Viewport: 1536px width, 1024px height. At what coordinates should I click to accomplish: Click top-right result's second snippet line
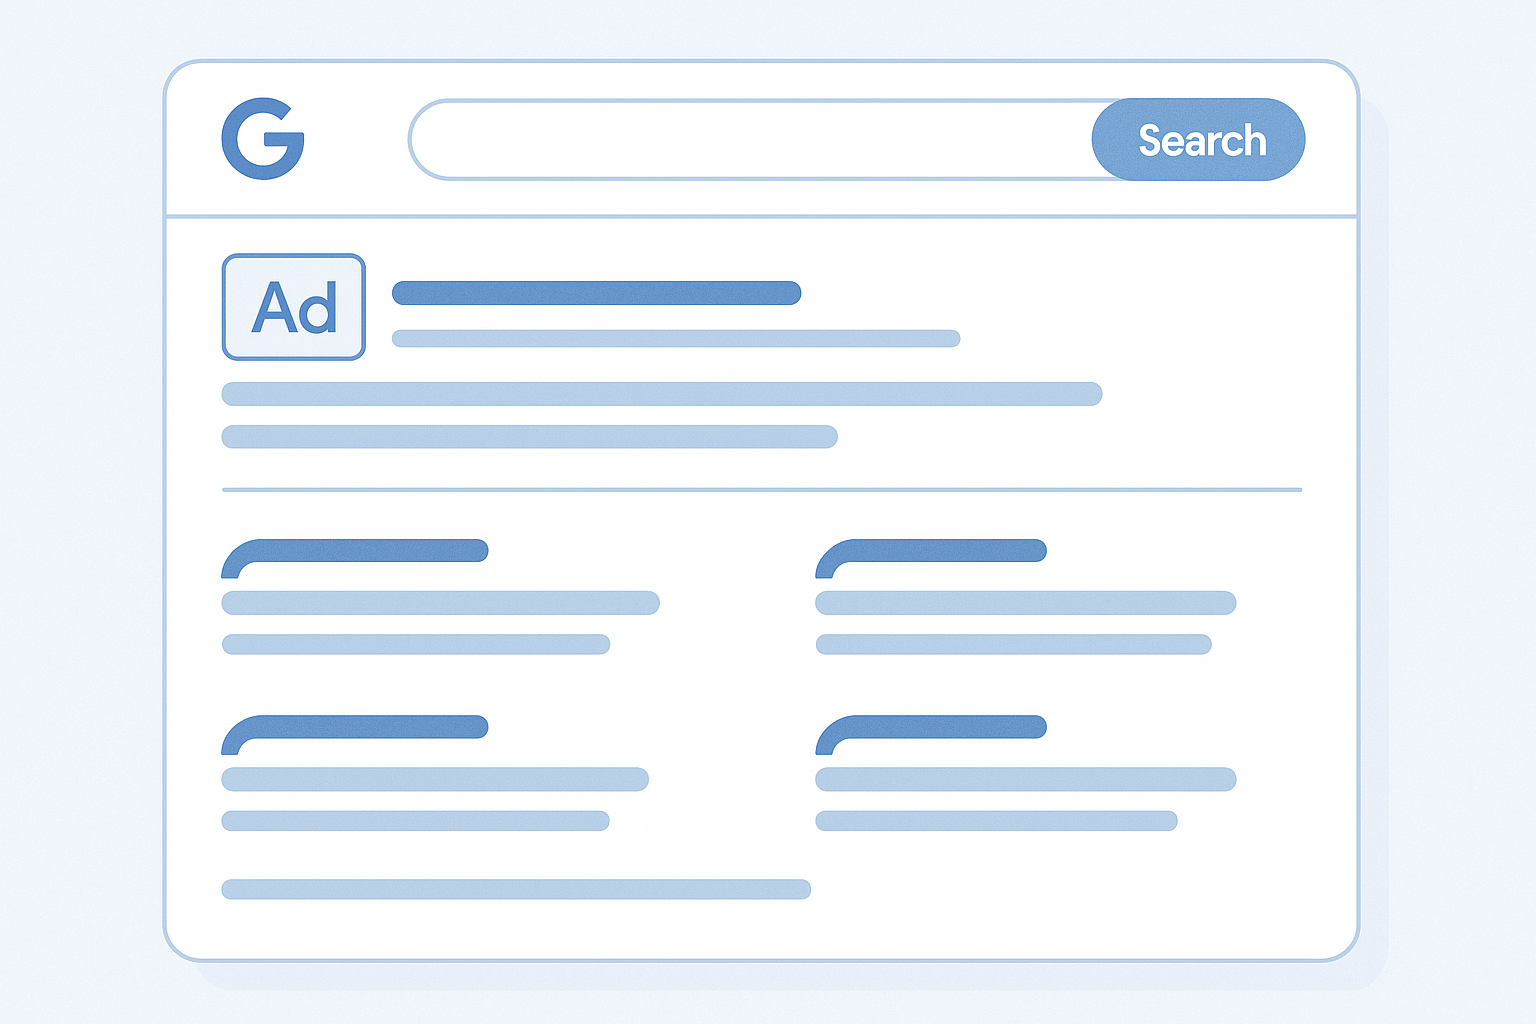[x=1014, y=644]
